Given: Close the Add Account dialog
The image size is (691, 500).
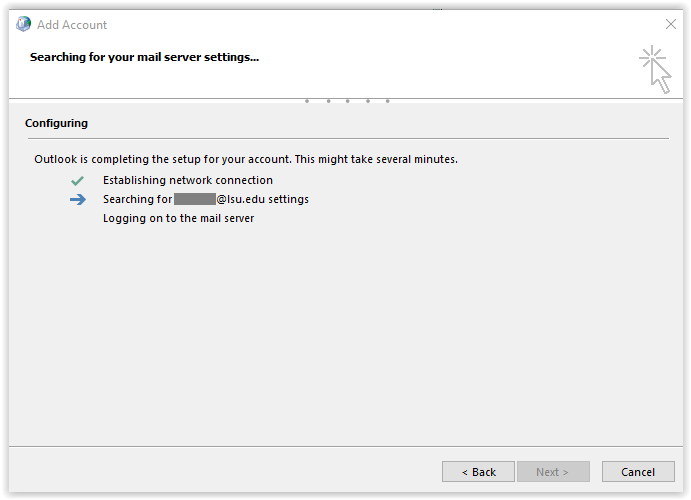Looking at the screenshot, I should [x=671, y=24].
